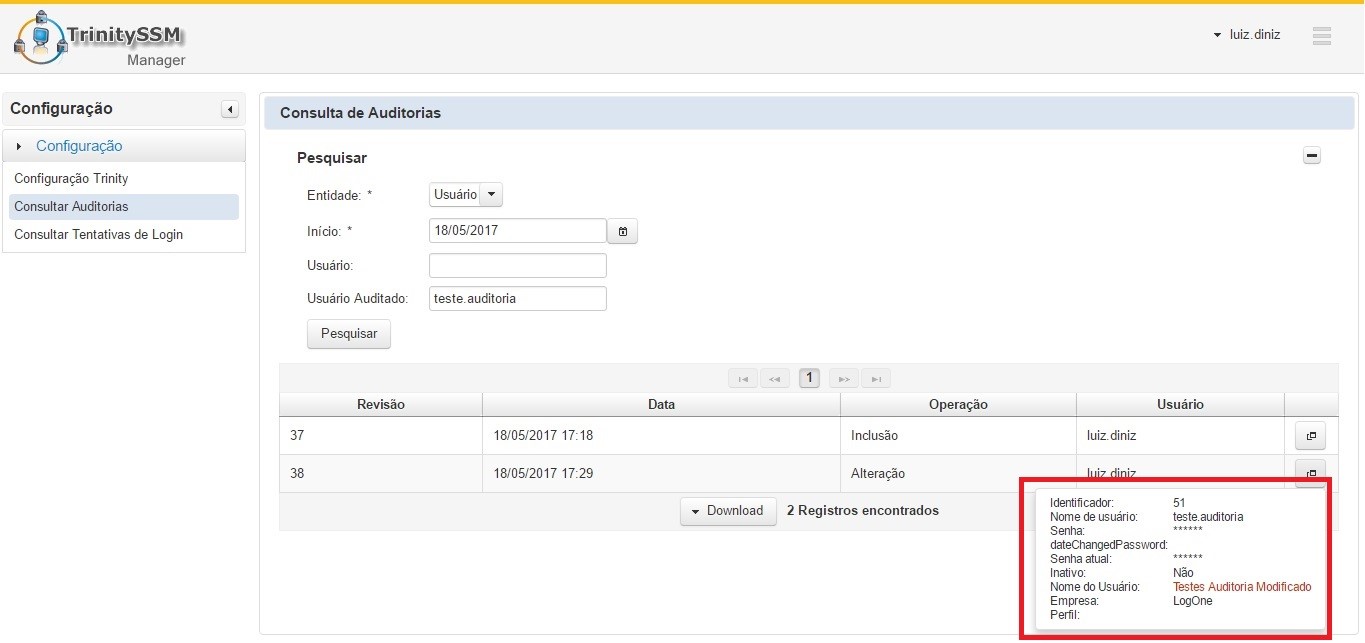Go to the last results page

coord(875,379)
